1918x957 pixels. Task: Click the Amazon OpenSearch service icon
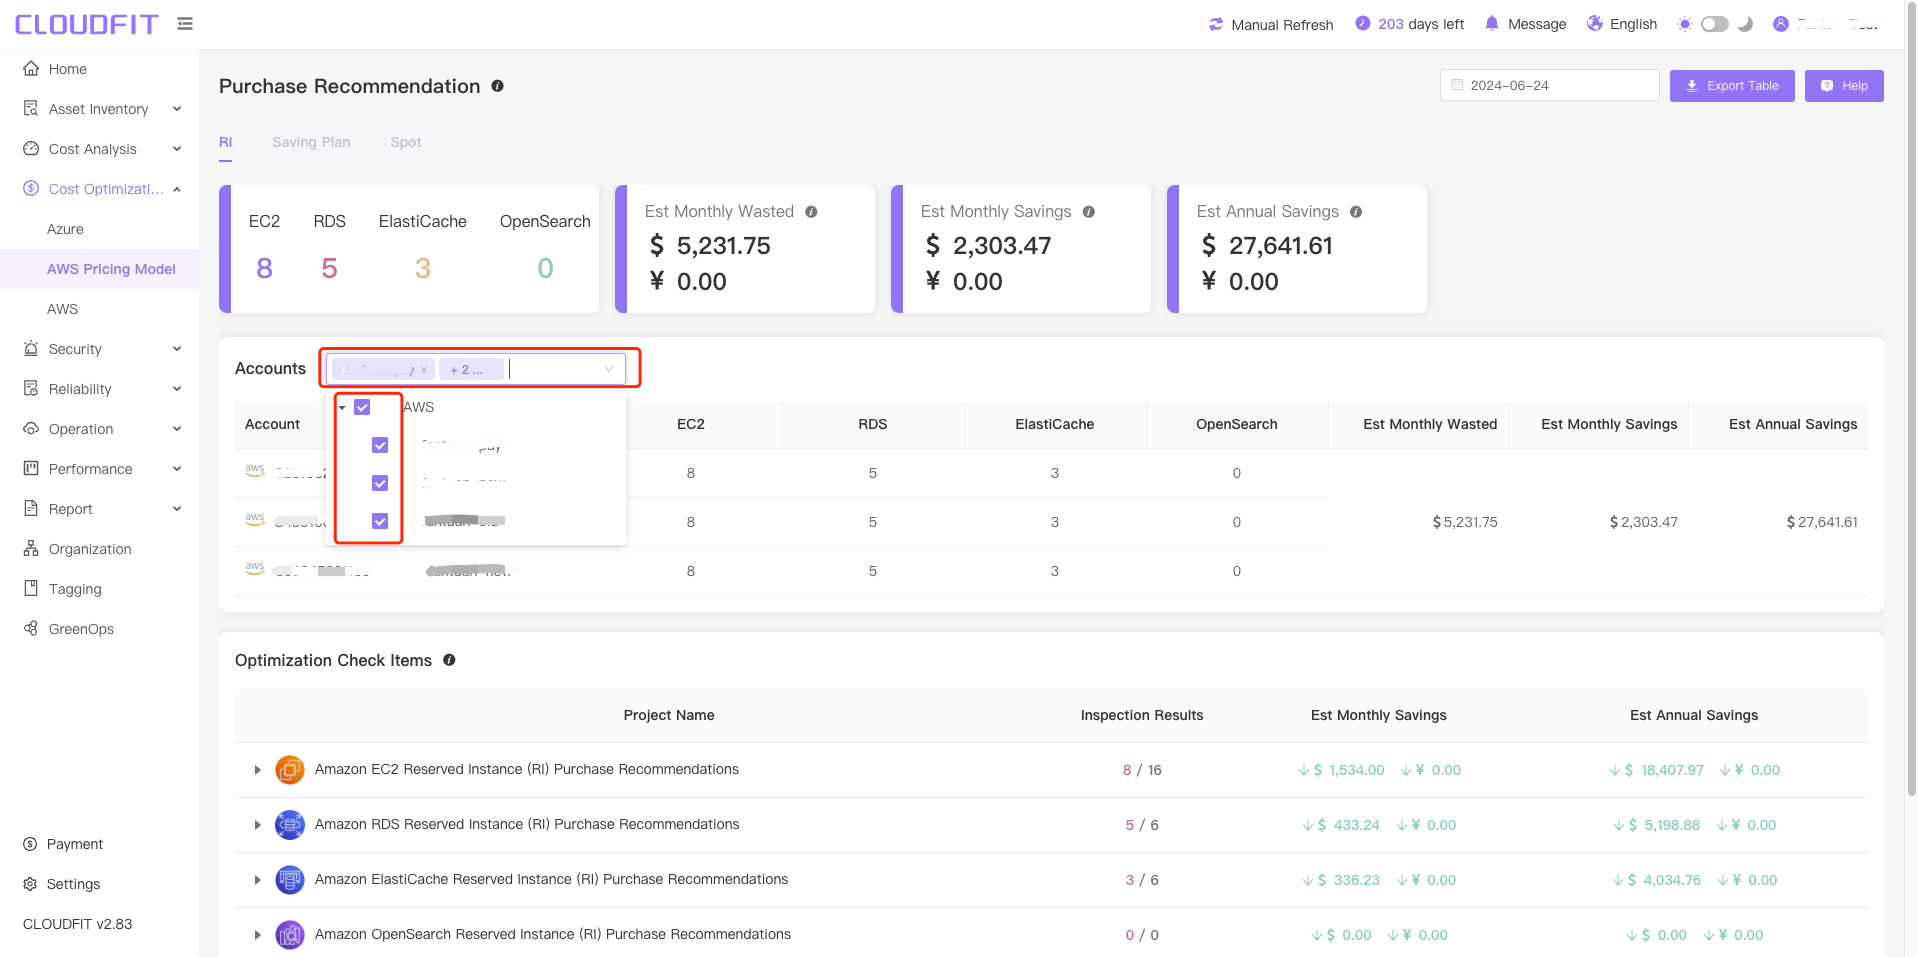tap(290, 935)
